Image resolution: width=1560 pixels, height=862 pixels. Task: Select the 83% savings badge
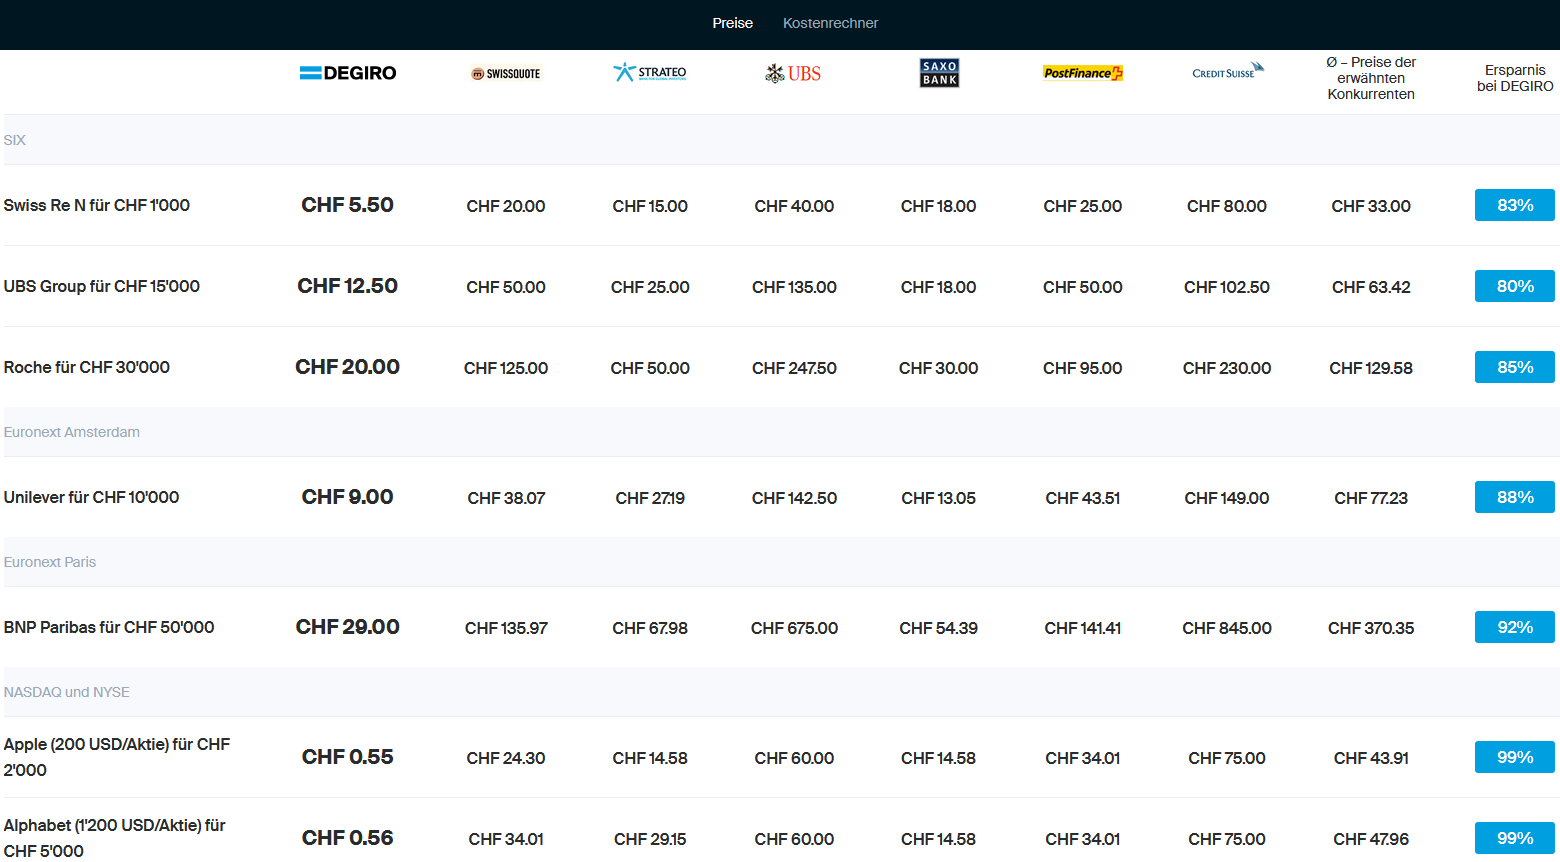tap(1515, 205)
